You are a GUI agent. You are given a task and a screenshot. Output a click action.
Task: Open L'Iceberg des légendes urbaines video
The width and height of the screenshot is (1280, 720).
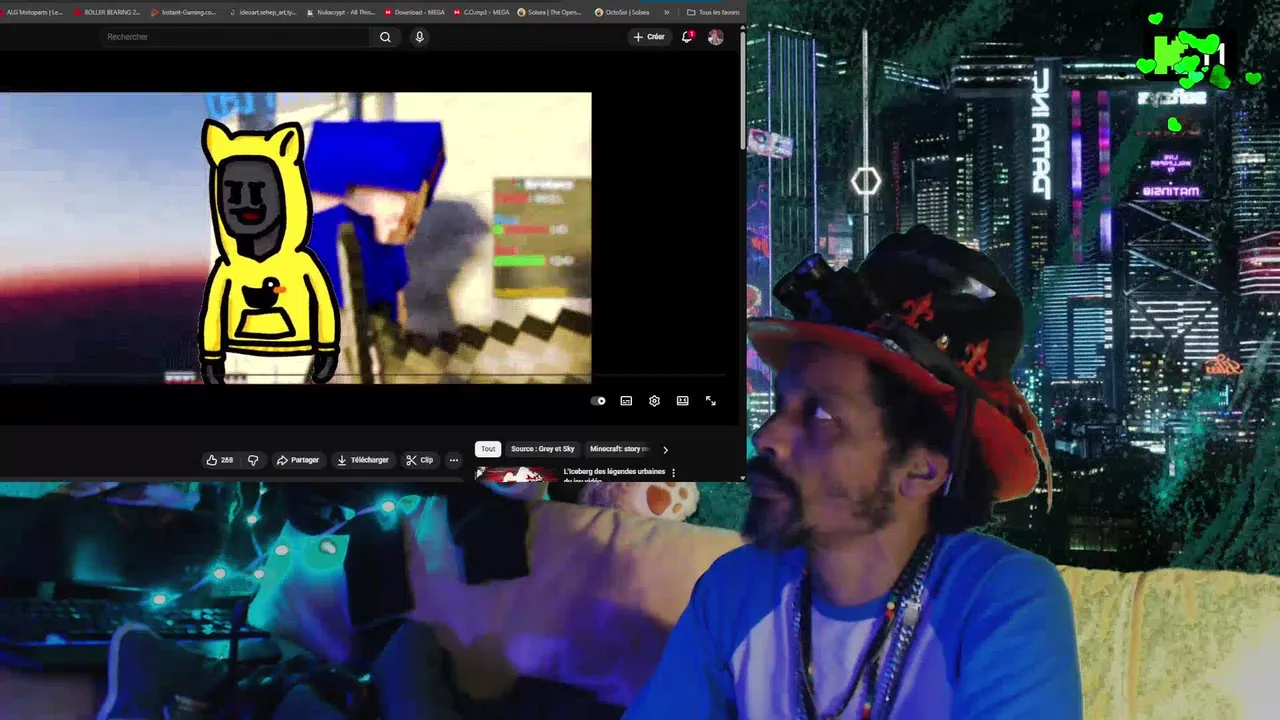click(614, 474)
